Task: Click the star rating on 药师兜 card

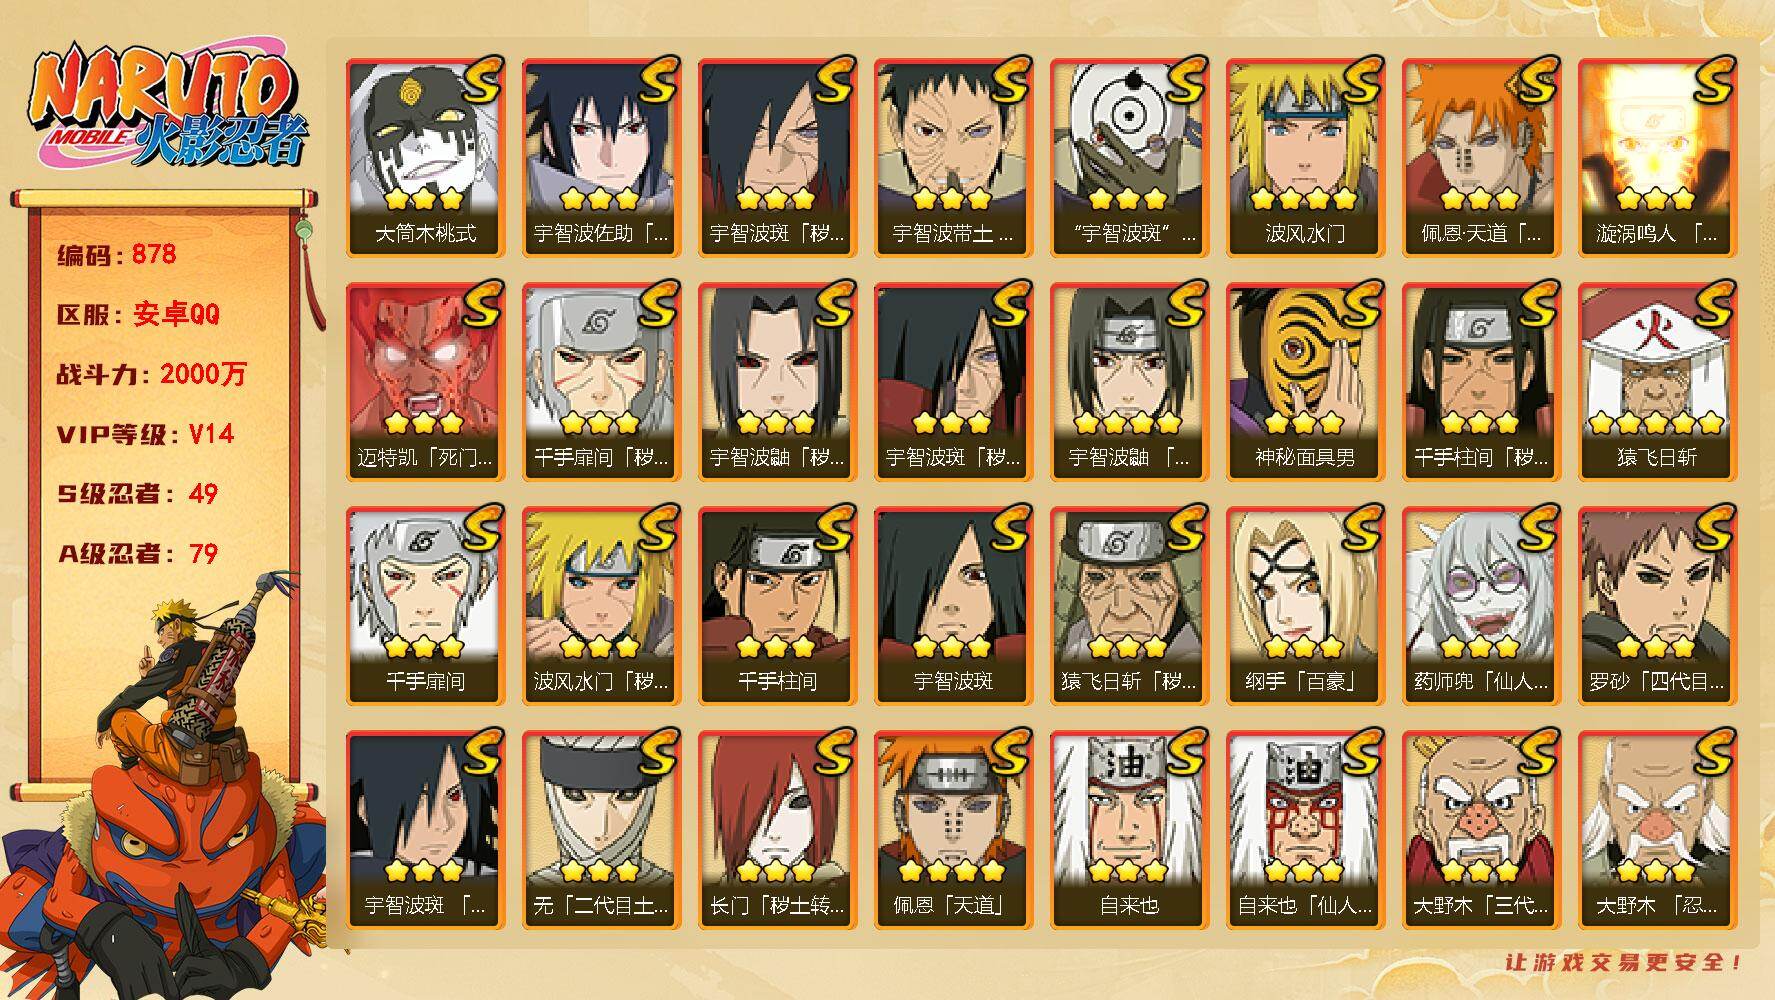Action: tap(1482, 647)
